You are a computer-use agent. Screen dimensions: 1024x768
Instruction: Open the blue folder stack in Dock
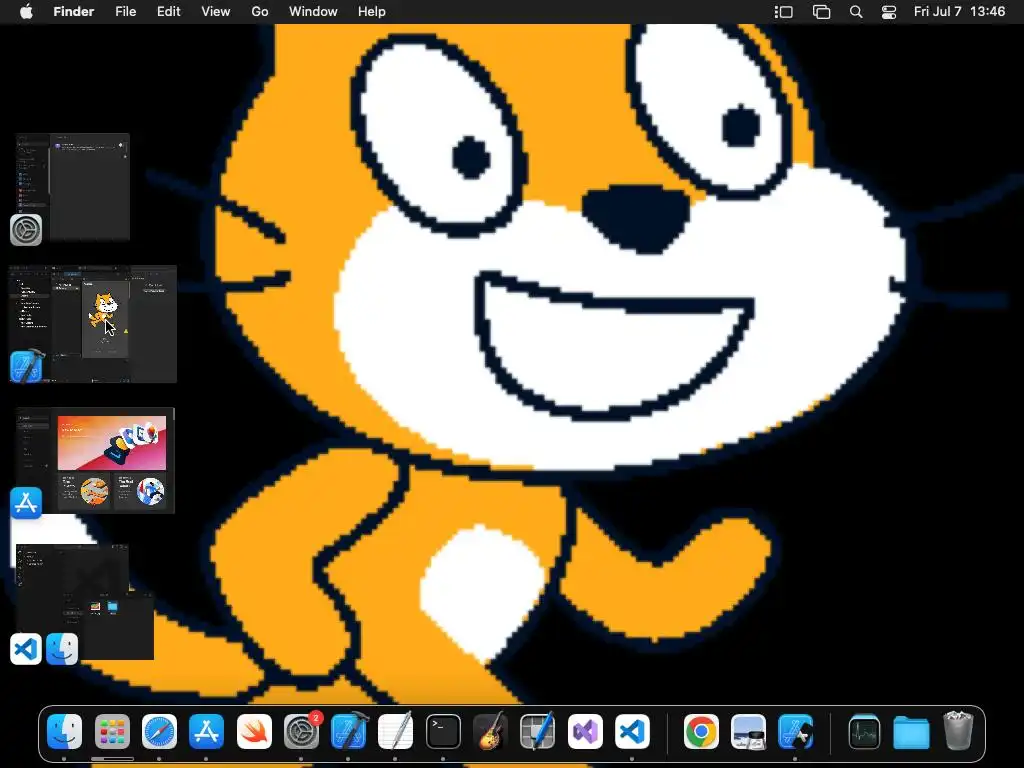click(911, 731)
